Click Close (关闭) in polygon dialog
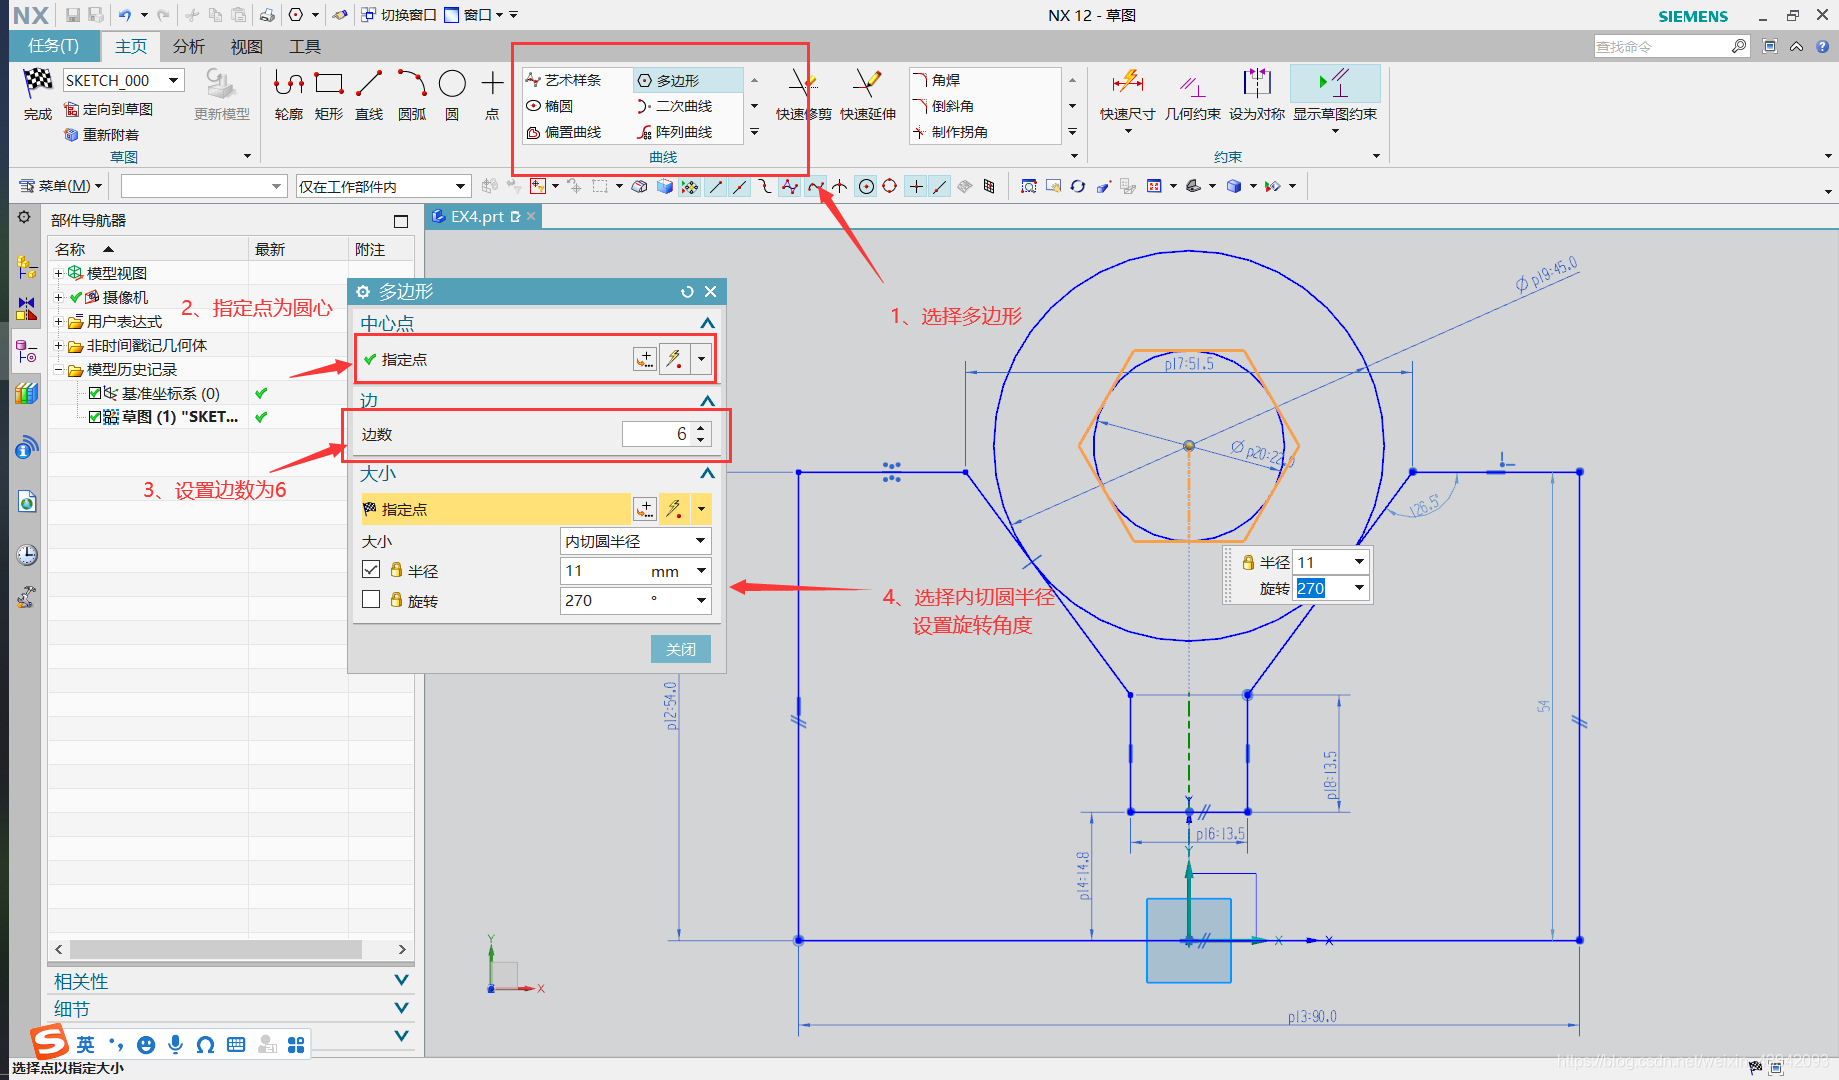This screenshot has width=1839, height=1080. tap(681, 649)
